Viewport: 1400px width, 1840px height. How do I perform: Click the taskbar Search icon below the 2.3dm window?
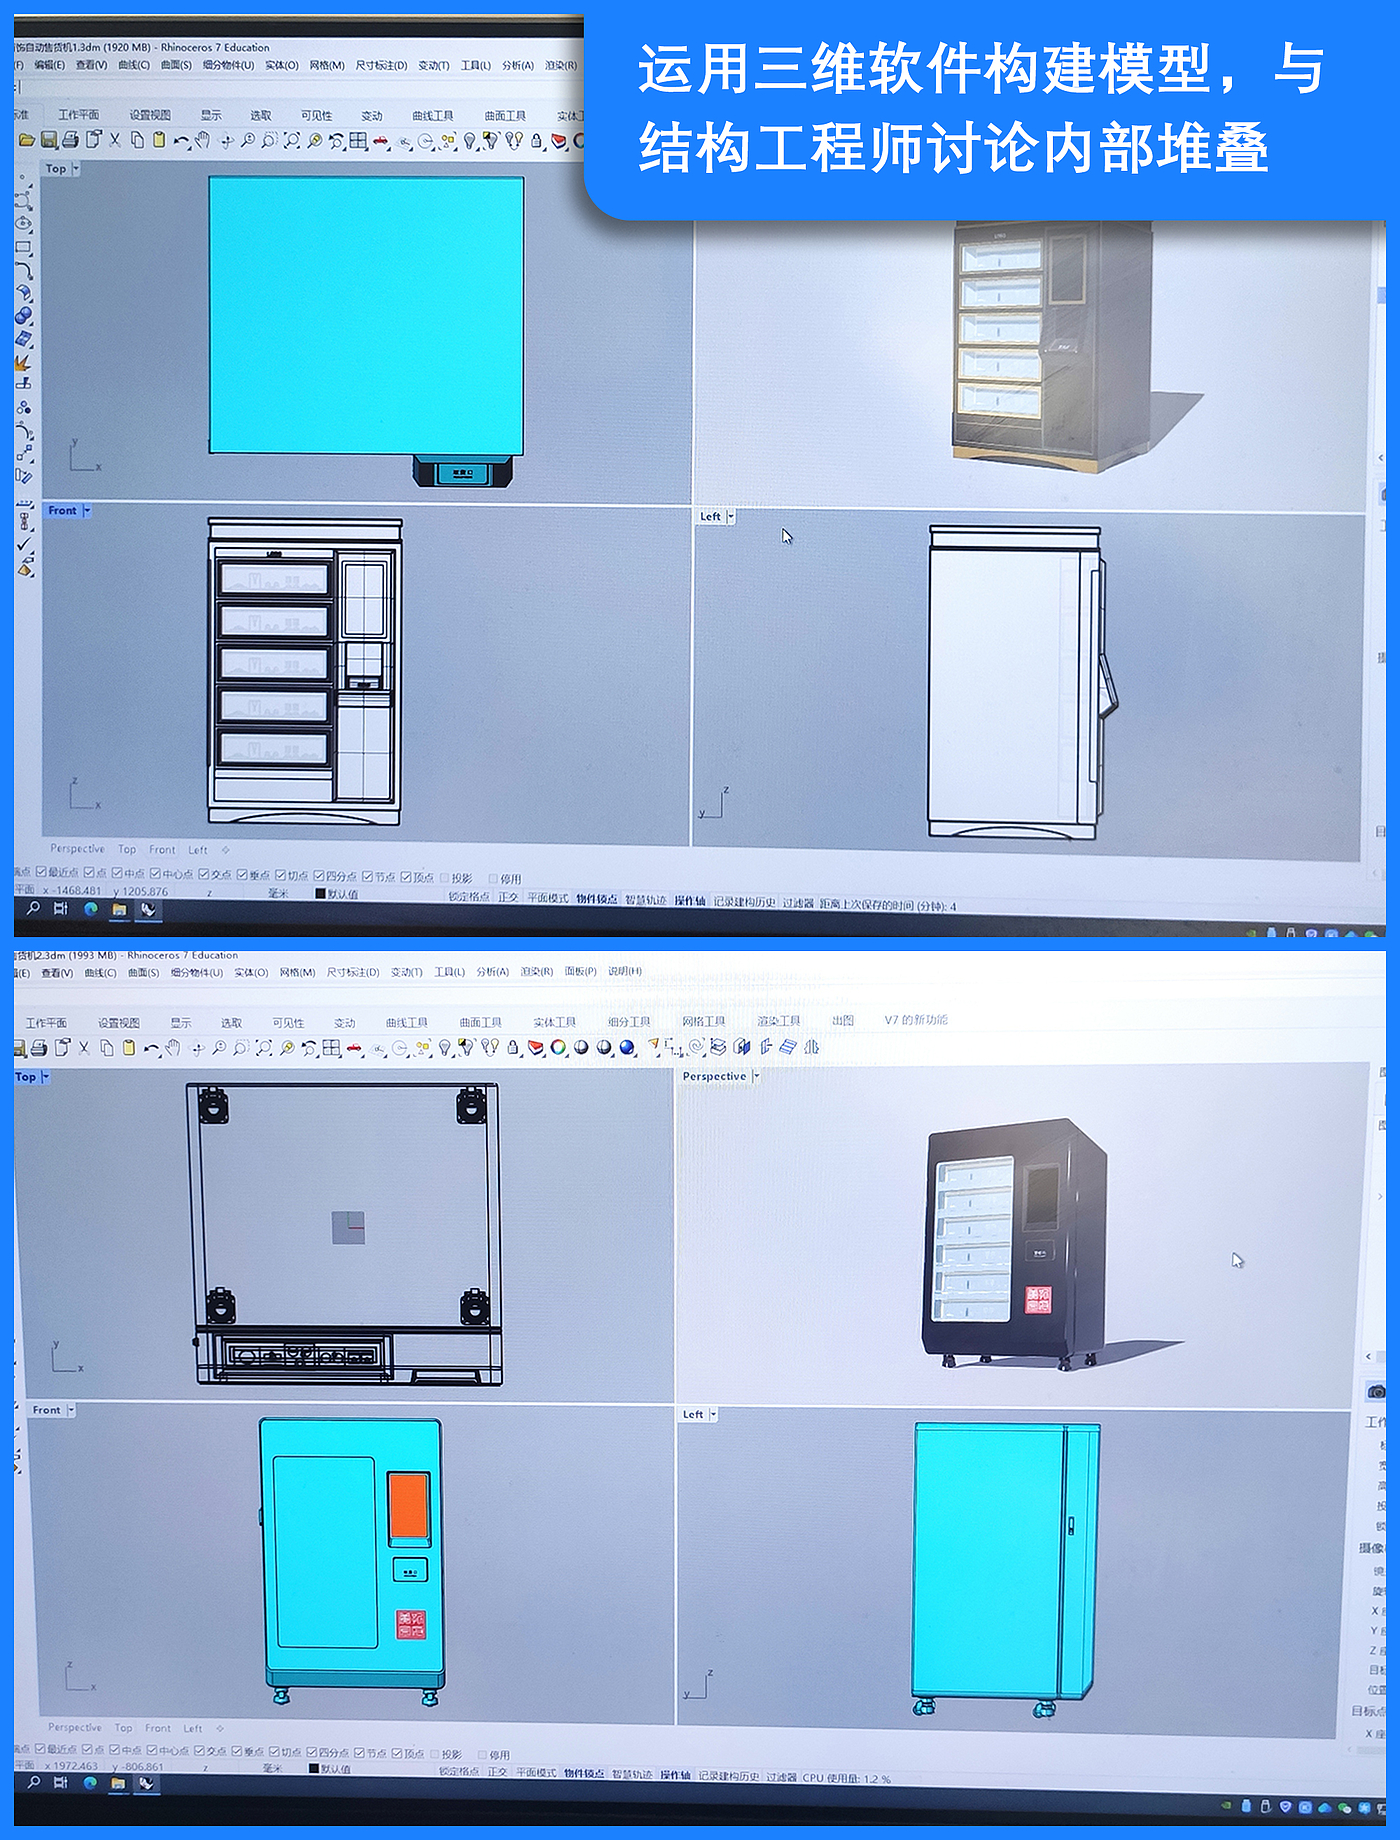point(33,1782)
